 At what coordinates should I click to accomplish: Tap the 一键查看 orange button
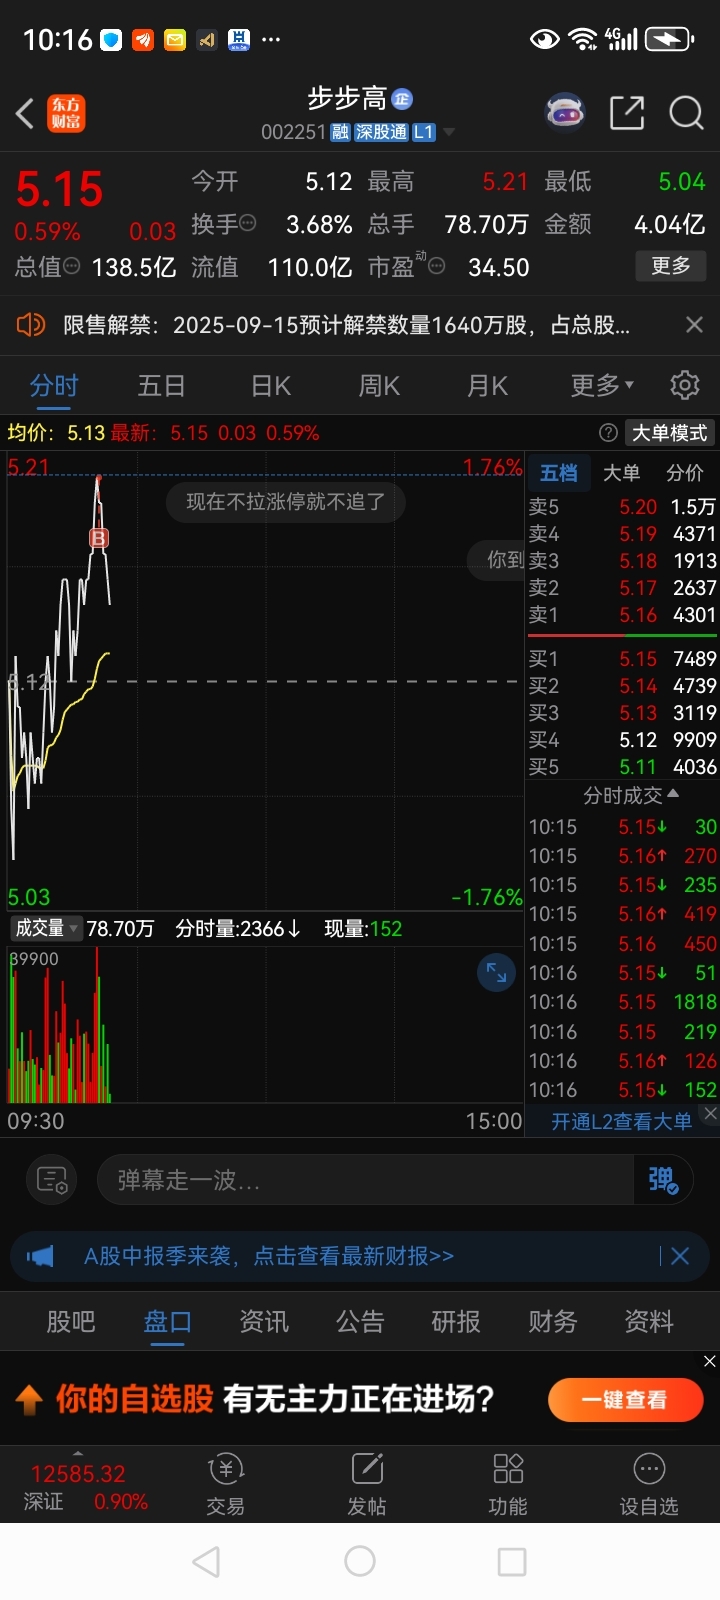(x=624, y=1399)
